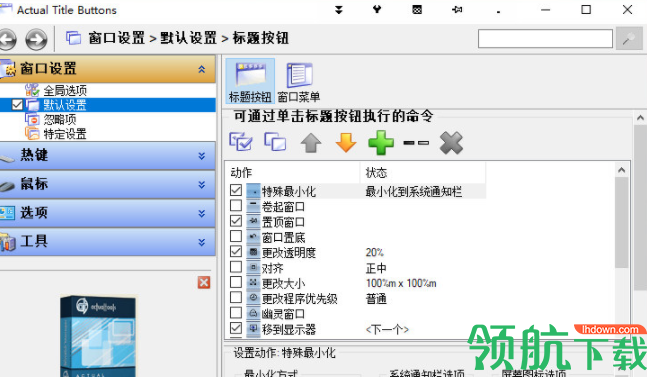Expand the 选项 section
The height and width of the screenshot is (377, 647).
[201, 213]
